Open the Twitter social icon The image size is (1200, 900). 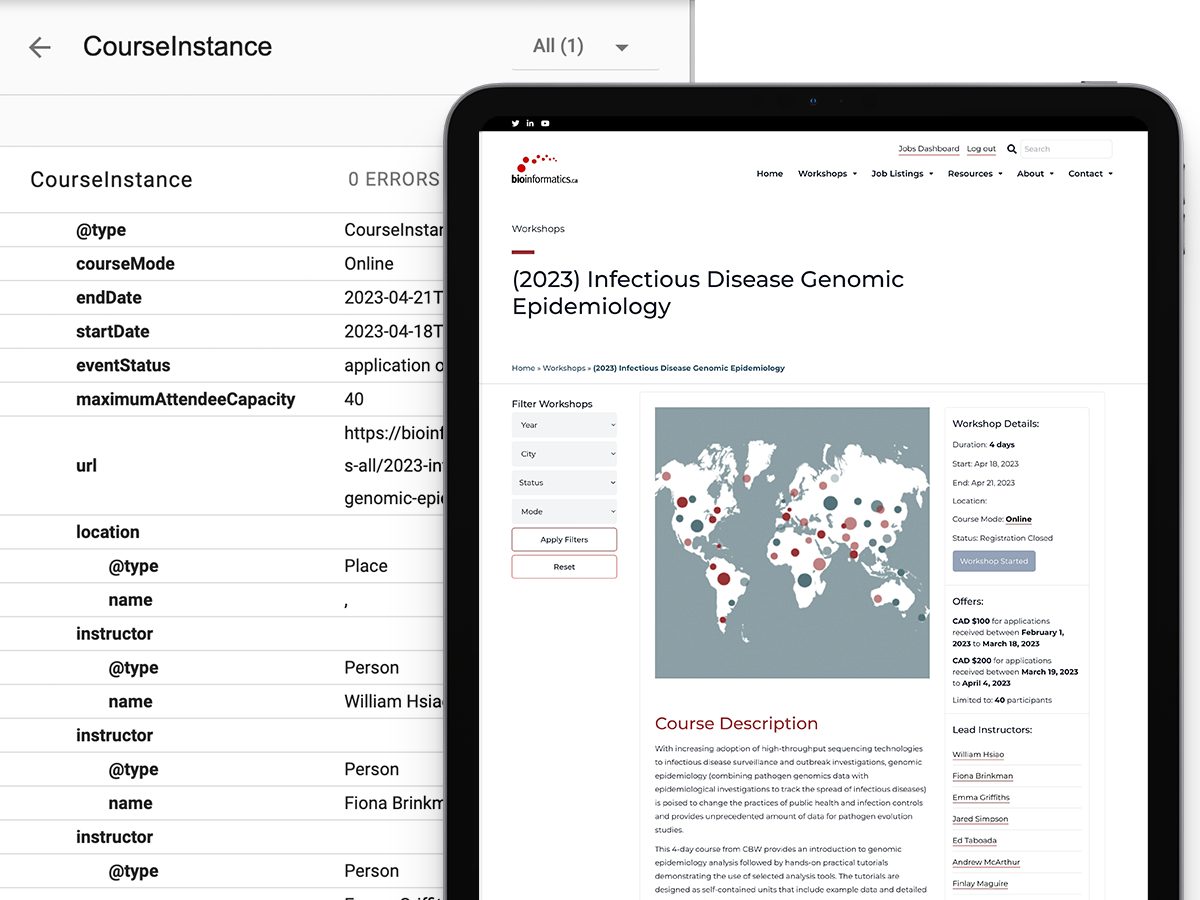click(x=515, y=123)
